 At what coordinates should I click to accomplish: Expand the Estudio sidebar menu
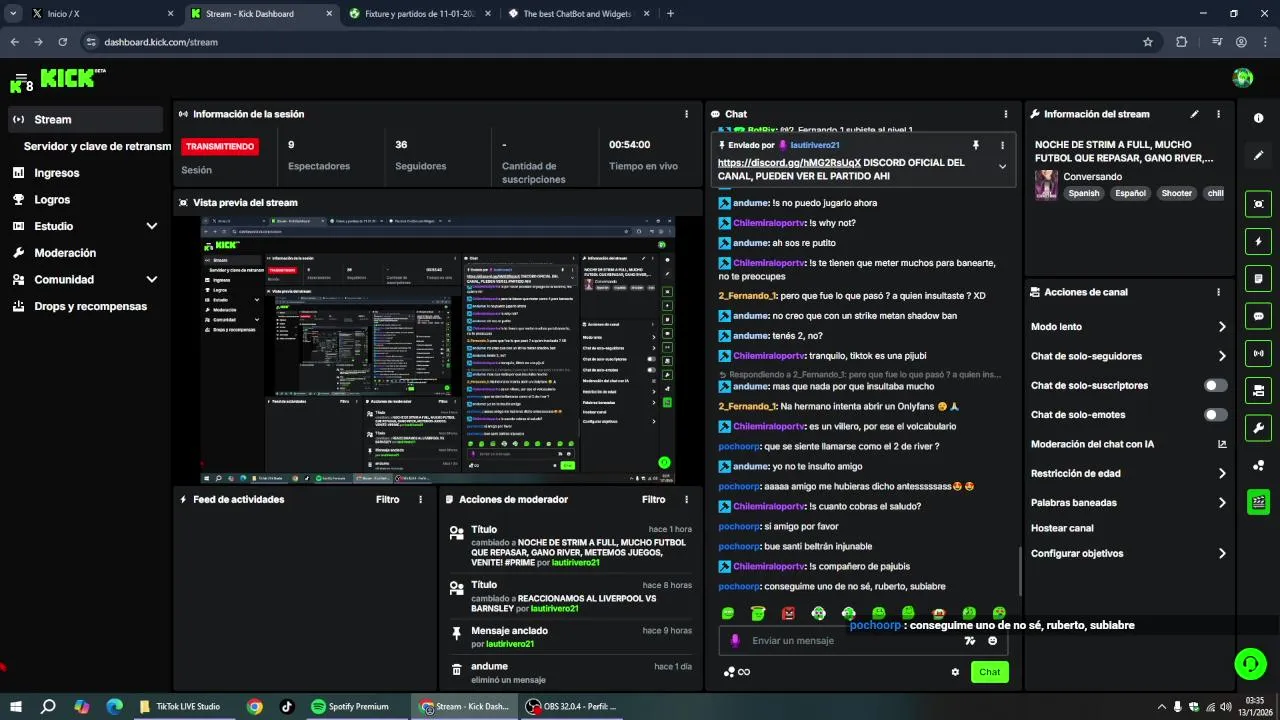click(152, 226)
